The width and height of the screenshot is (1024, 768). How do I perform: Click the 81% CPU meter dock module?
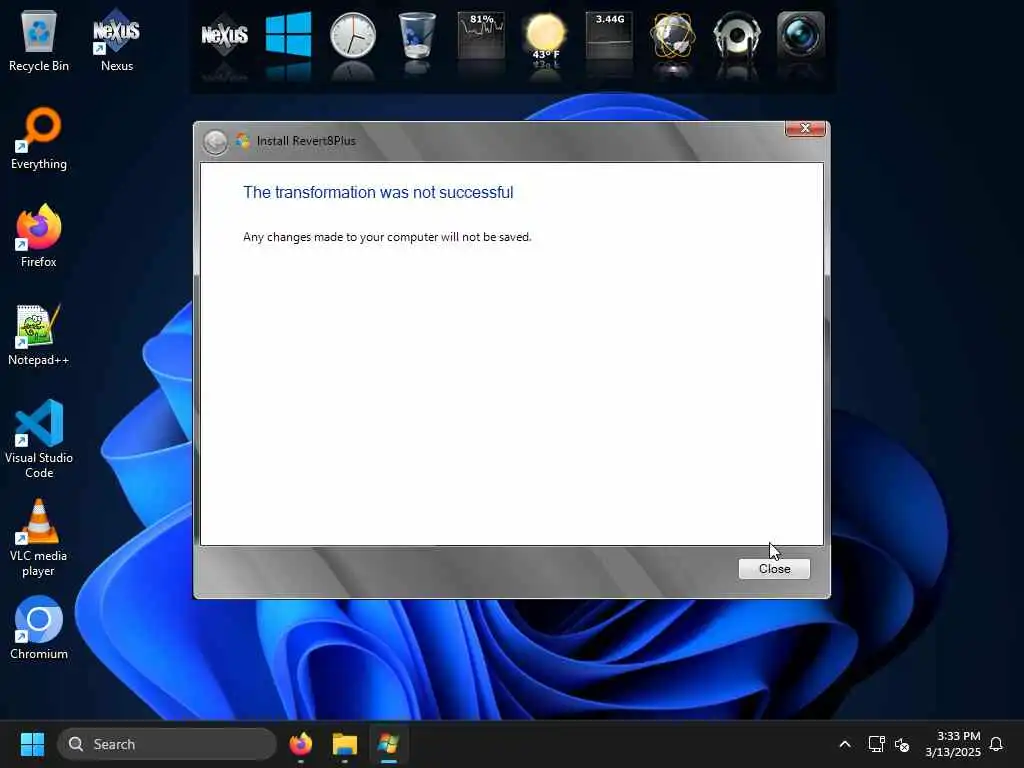point(481,35)
